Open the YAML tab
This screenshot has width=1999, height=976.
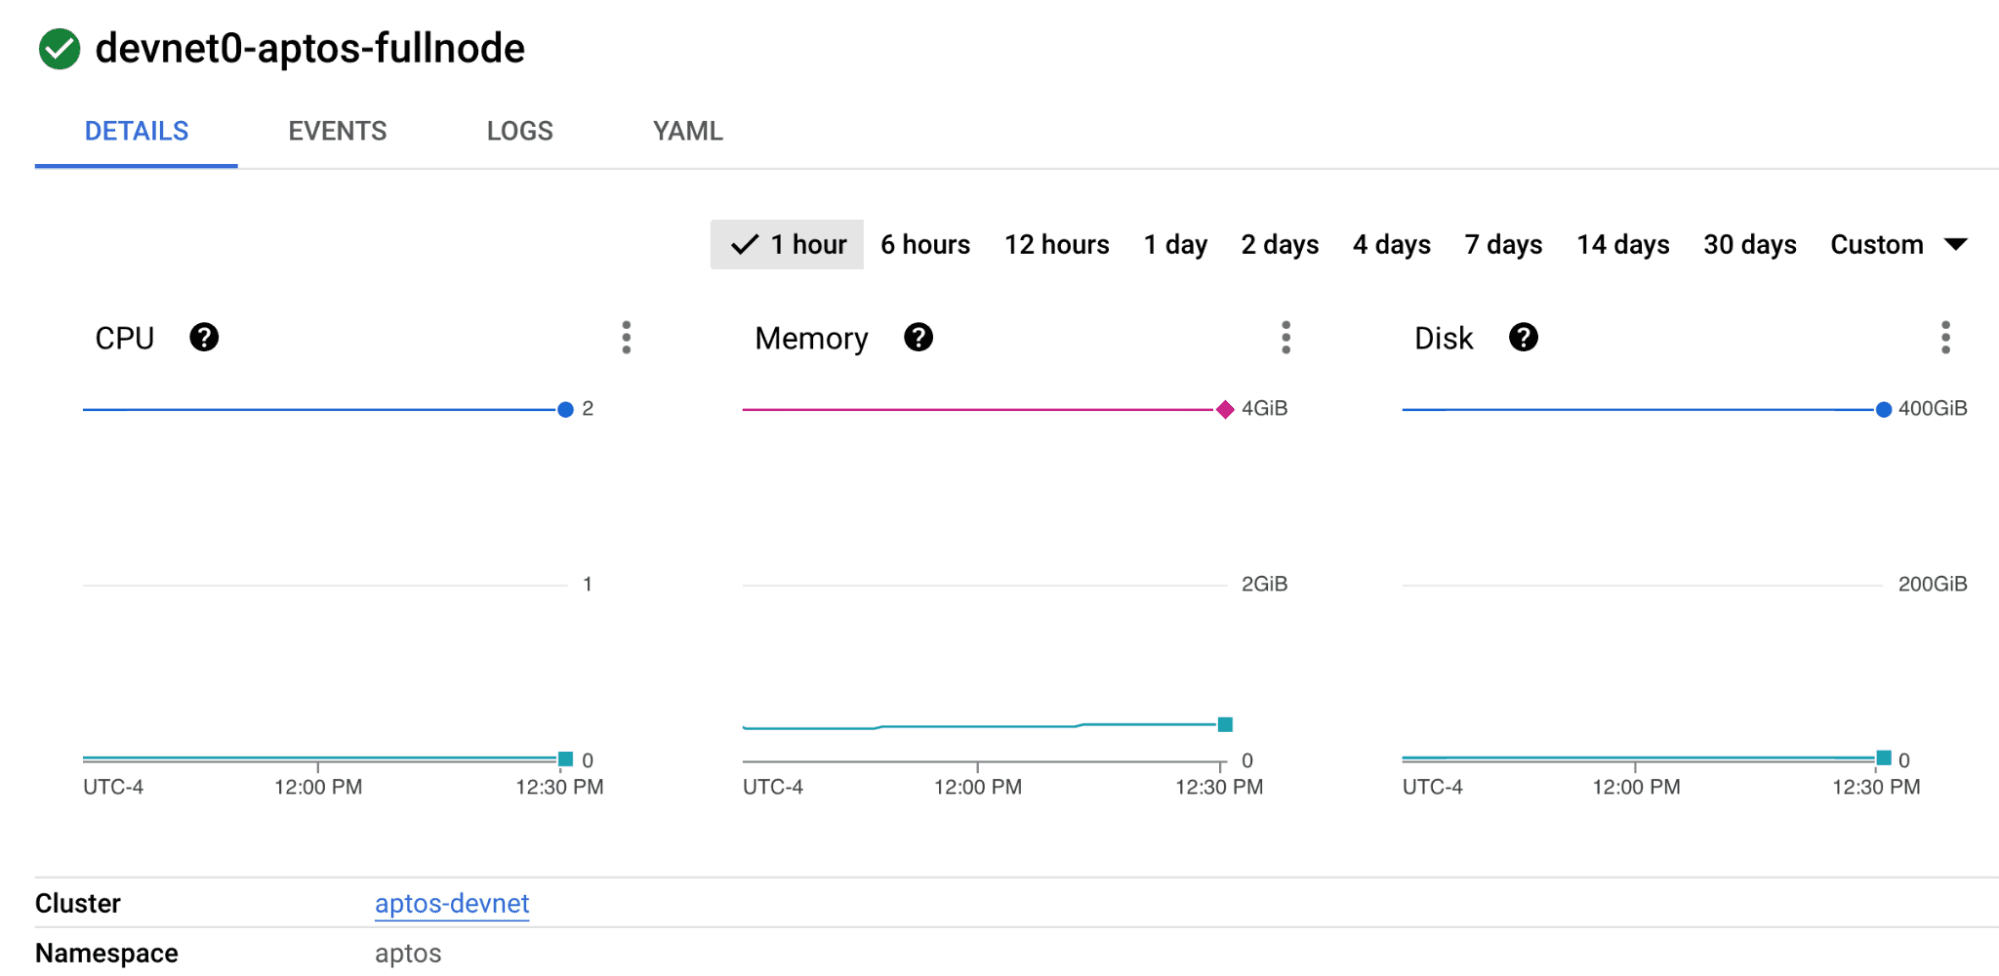pyautogui.click(x=687, y=130)
